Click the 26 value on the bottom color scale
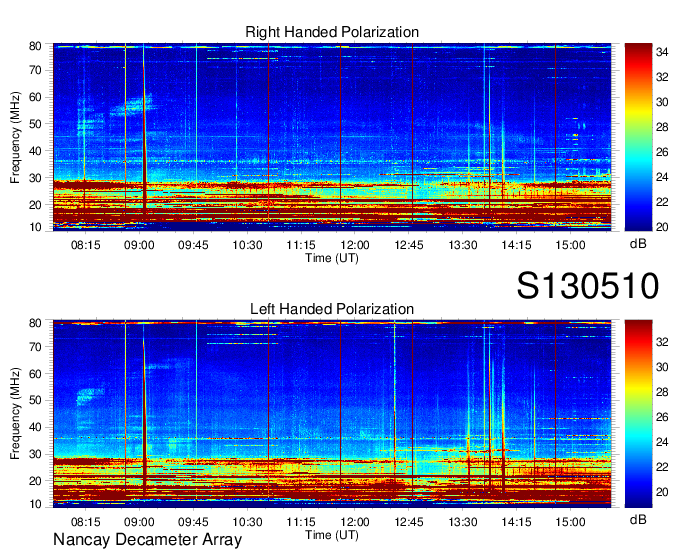 pos(662,417)
